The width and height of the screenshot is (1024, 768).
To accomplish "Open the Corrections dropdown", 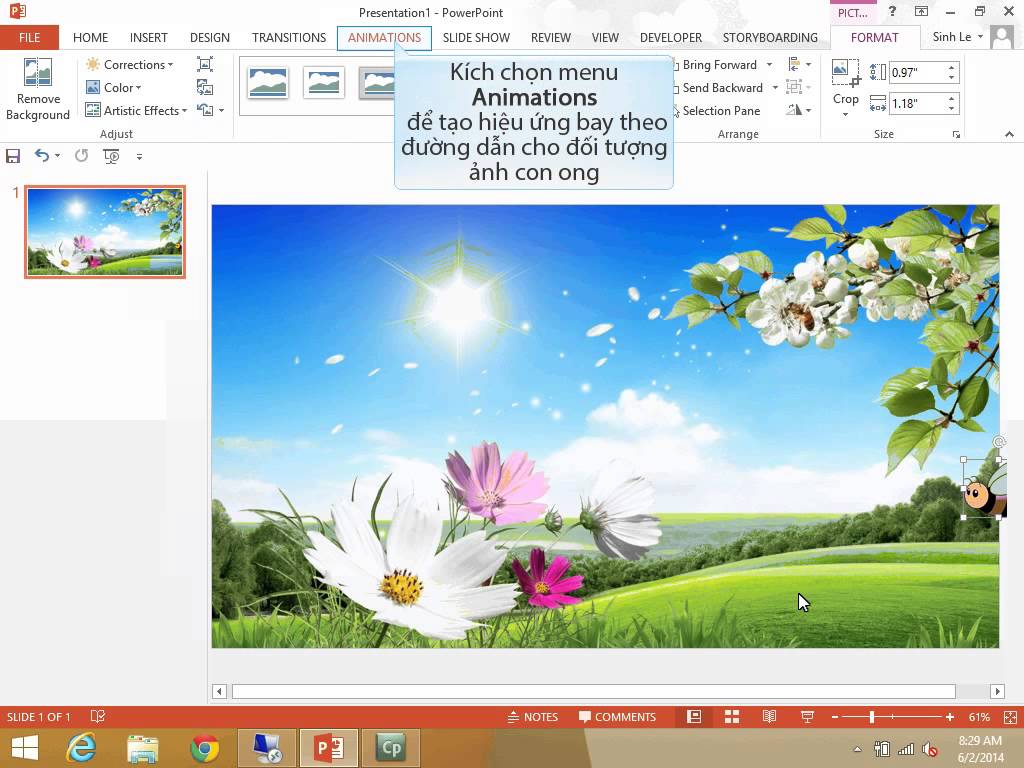I will click(x=130, y=64).
